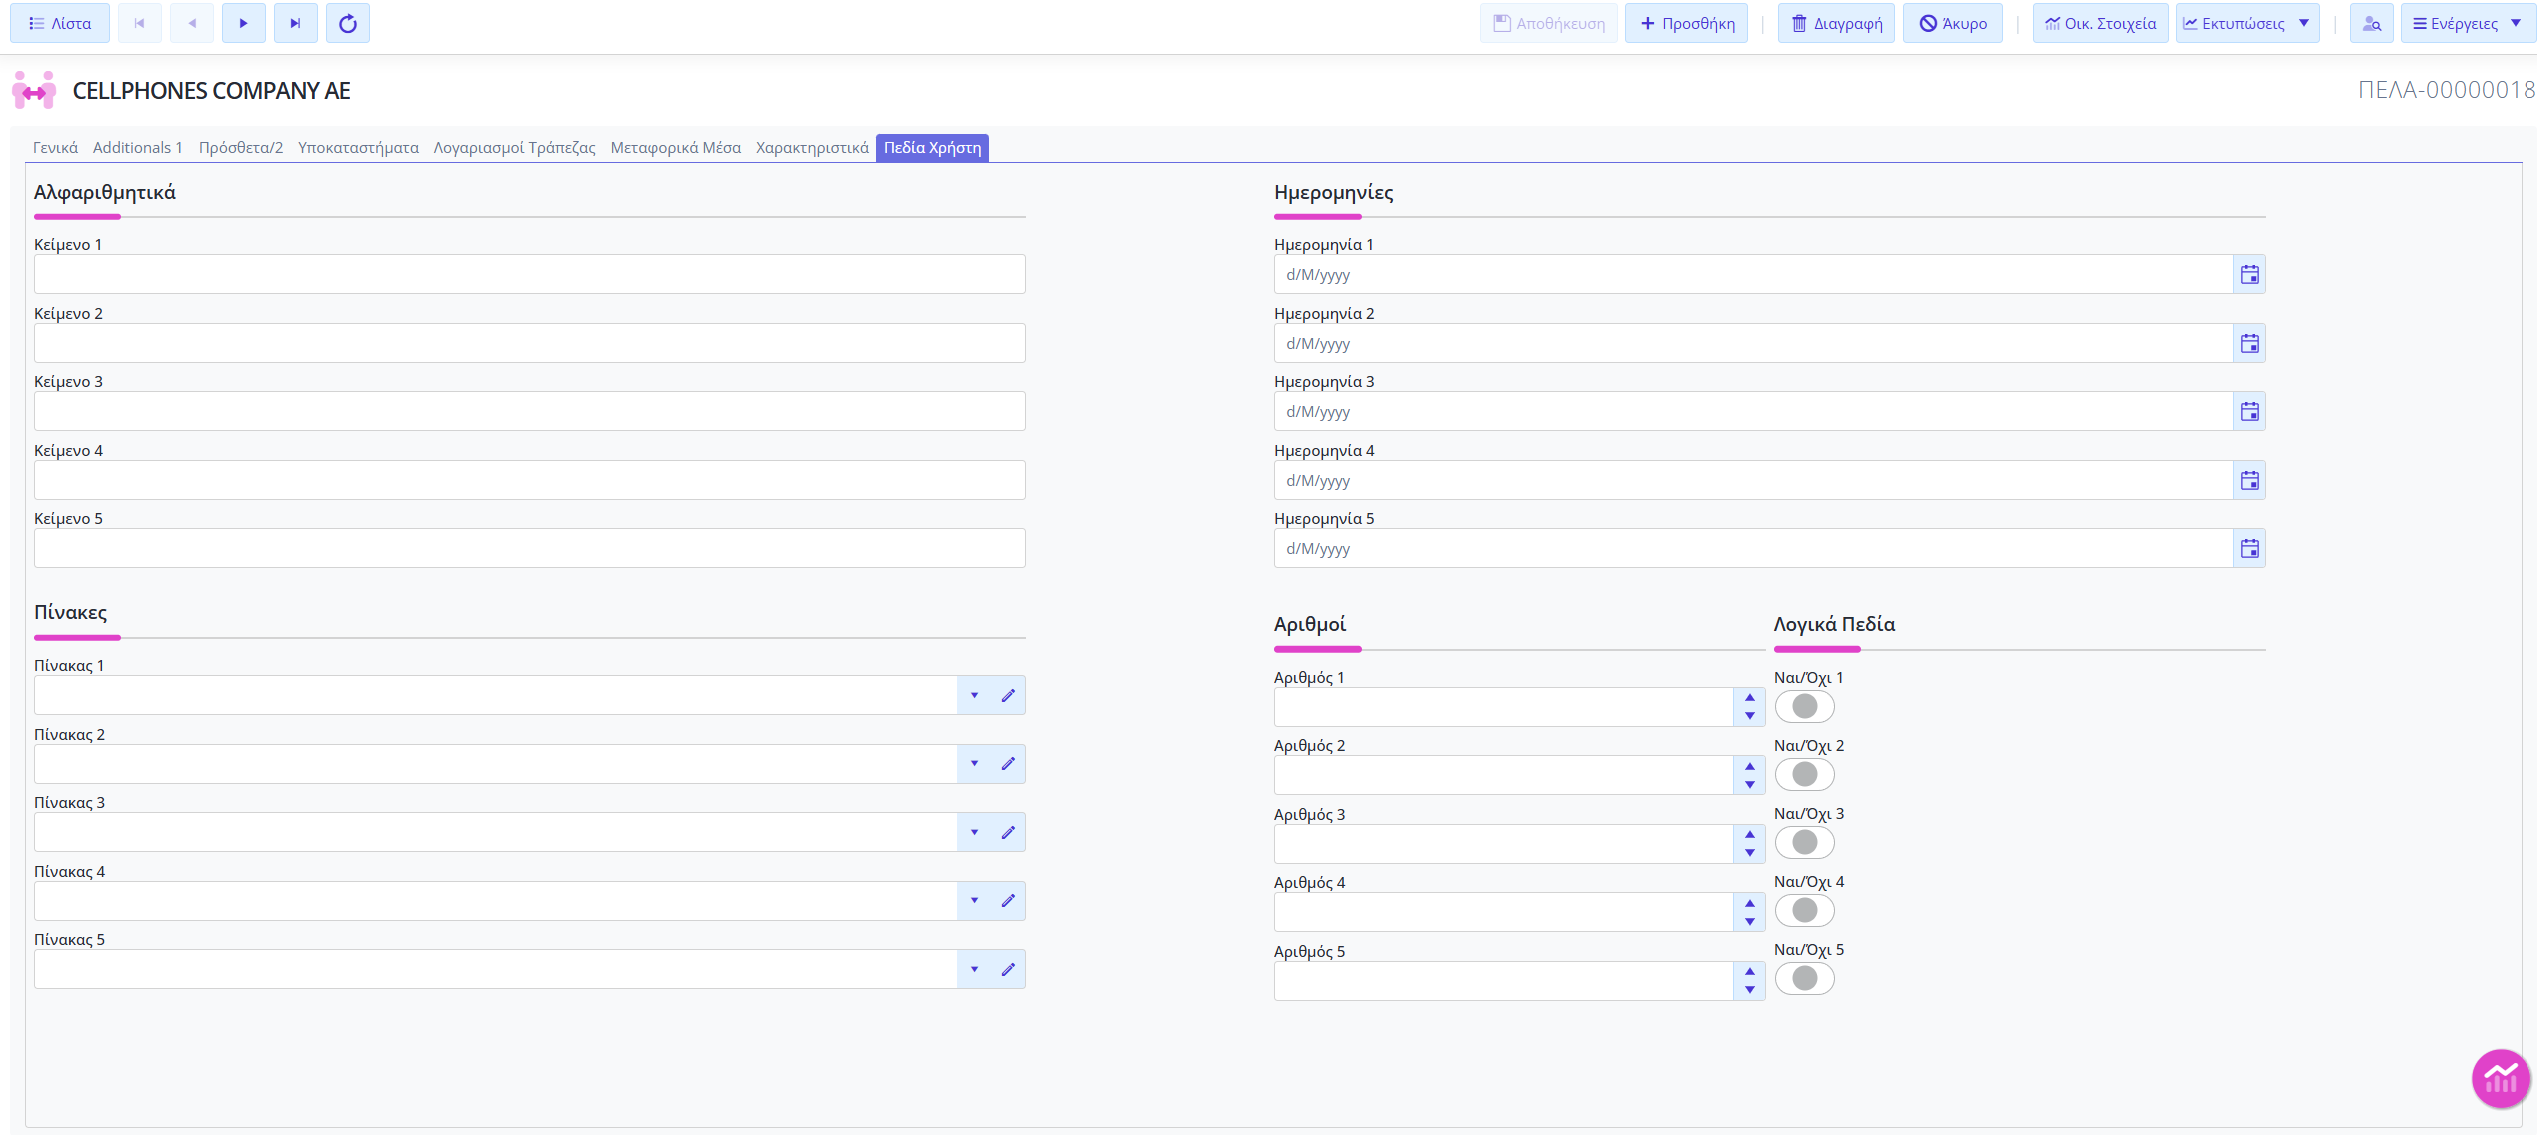Toggle the Ναι/Όχι 5 switch
Image resolution: width=2537 pixels, height=1135 pixels.
(x=1804, y=978)
